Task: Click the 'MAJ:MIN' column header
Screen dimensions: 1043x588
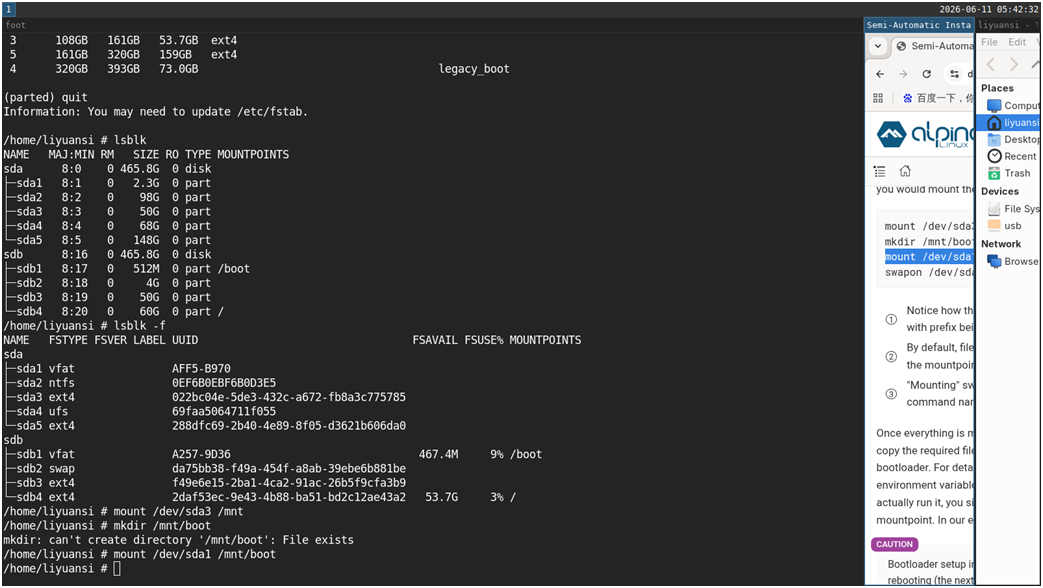Action: click(x=71, y=154)
